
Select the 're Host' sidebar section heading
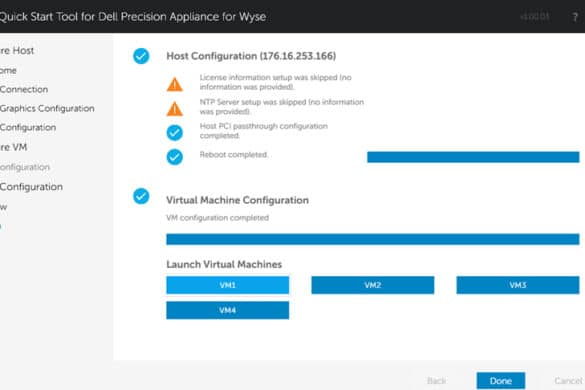click(x=17, y=51)
